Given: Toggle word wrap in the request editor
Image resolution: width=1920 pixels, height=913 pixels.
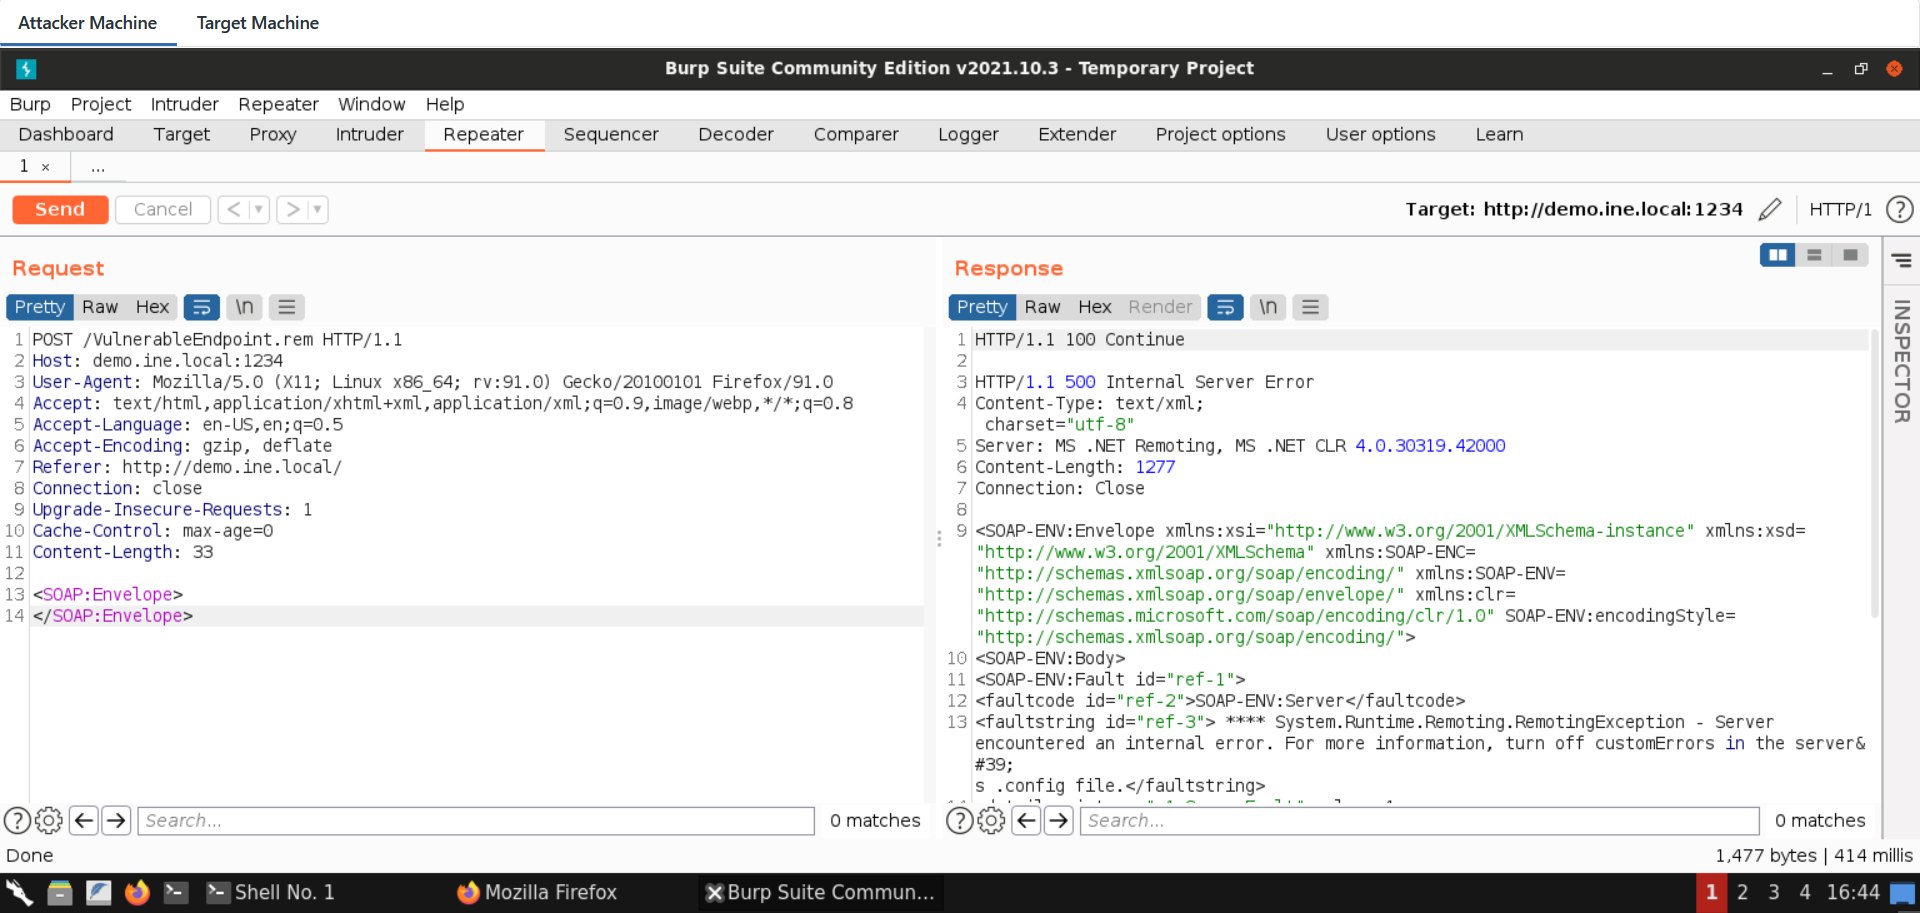Looking at the screenshot, I should click(201, 307).
